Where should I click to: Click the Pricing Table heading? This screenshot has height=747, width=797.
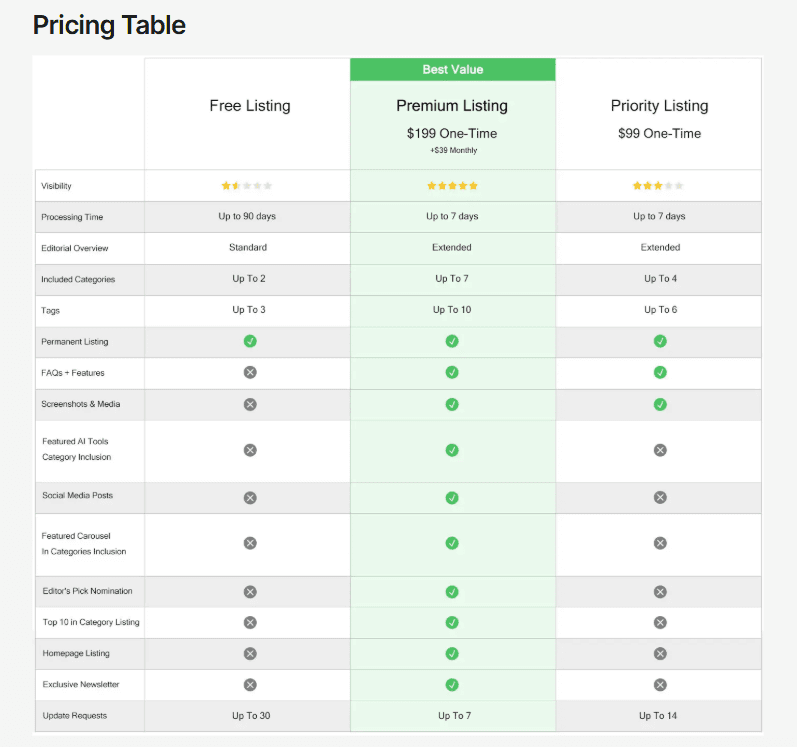point(109,25)
